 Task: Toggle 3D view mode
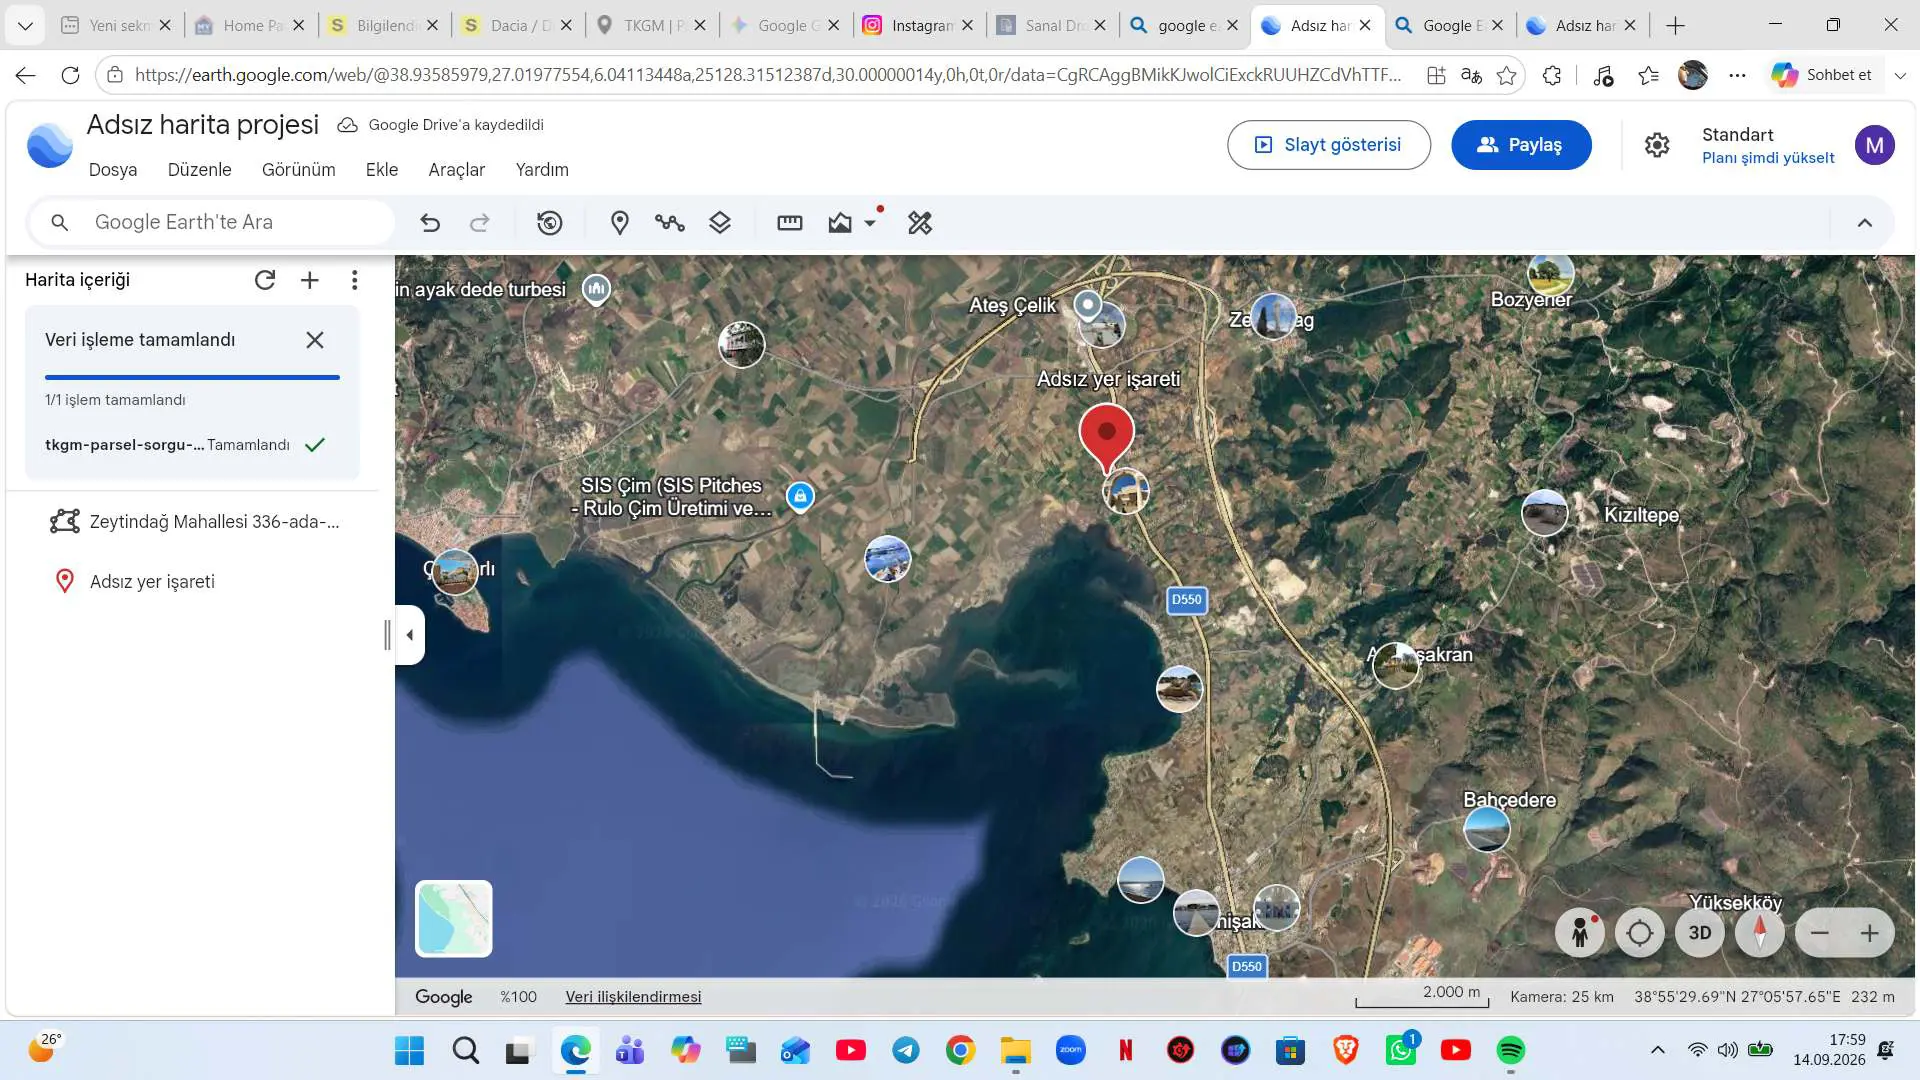(x=1700, y=933)
